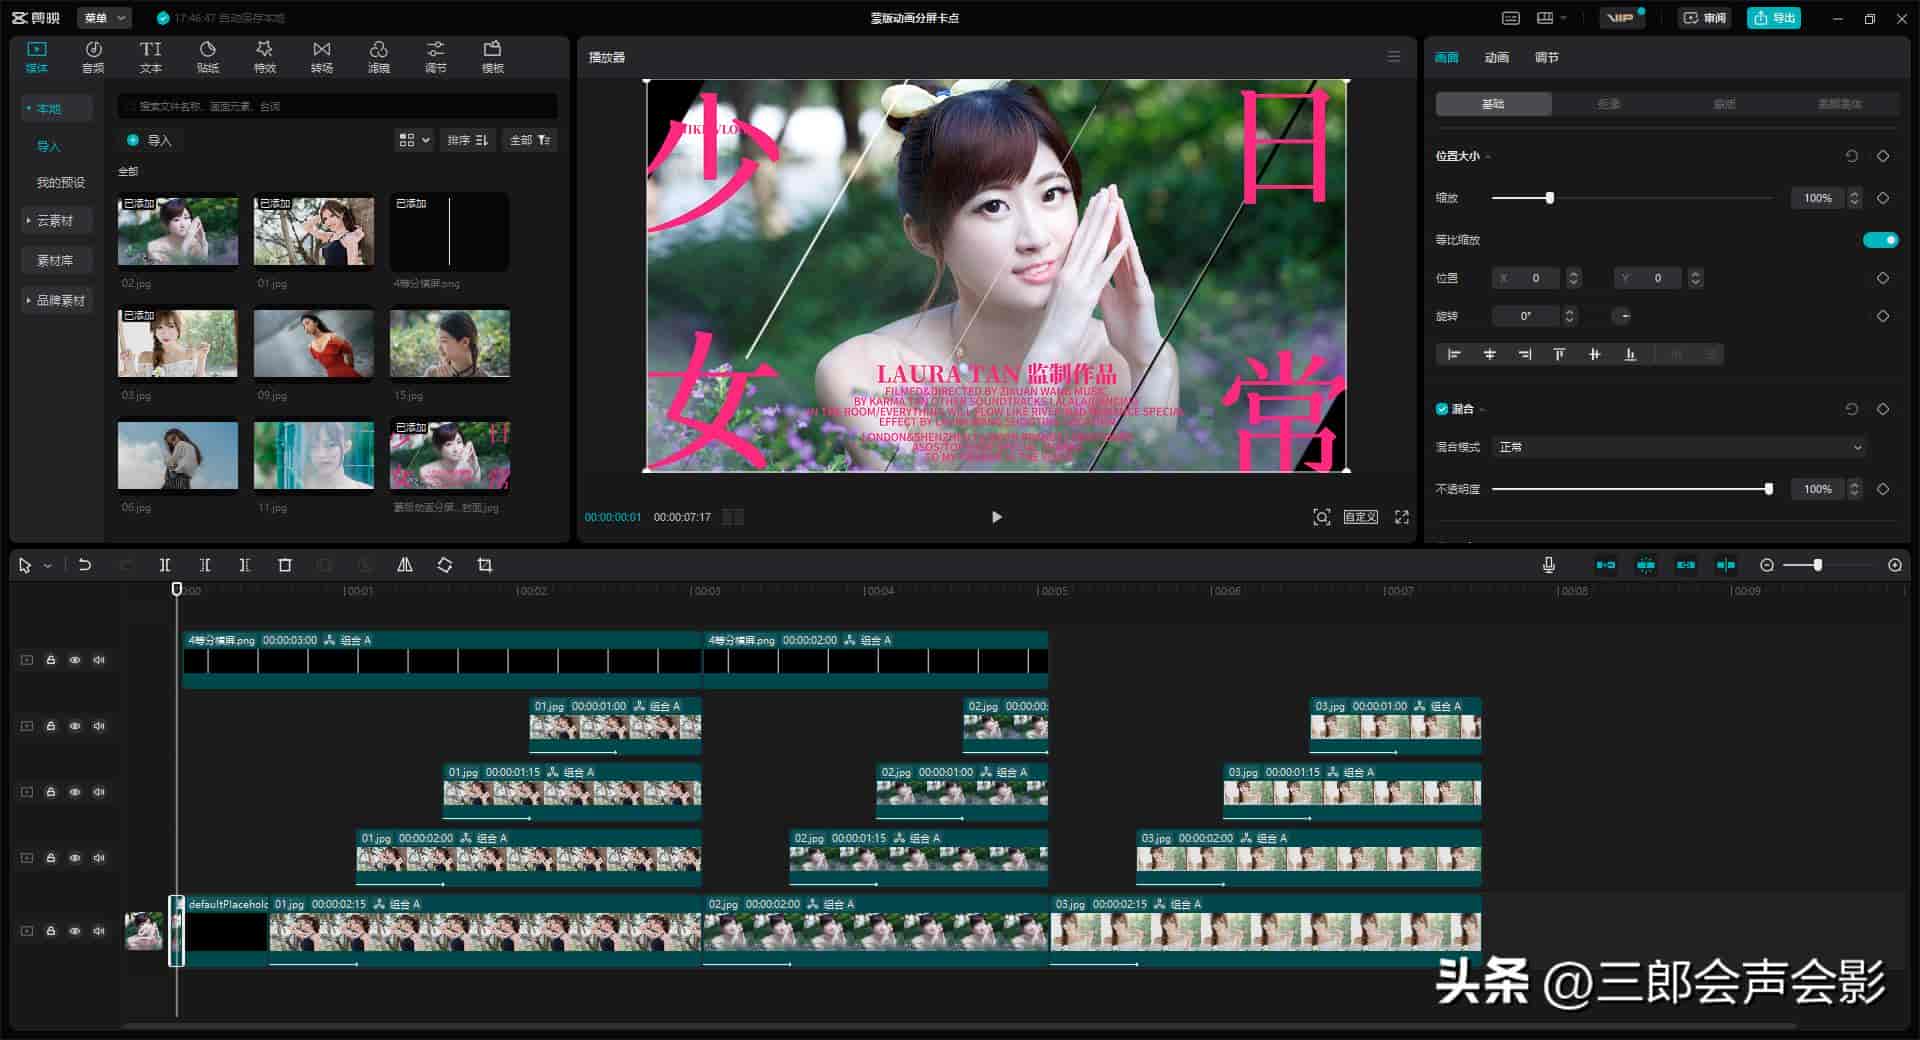The image size is (1920, 1040).
Task: Click the mirror flip icon in timeline toolbar
Action: pyautogui.click(x=405, y=565)
